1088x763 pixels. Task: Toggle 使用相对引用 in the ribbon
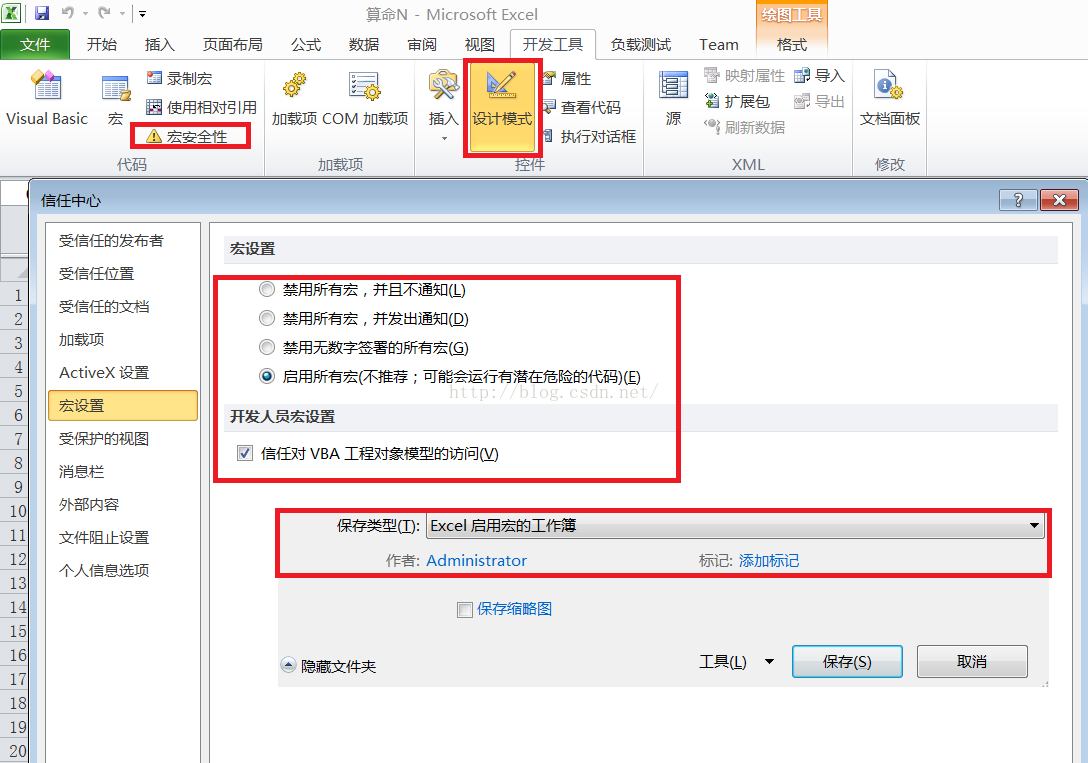(201, 107)
